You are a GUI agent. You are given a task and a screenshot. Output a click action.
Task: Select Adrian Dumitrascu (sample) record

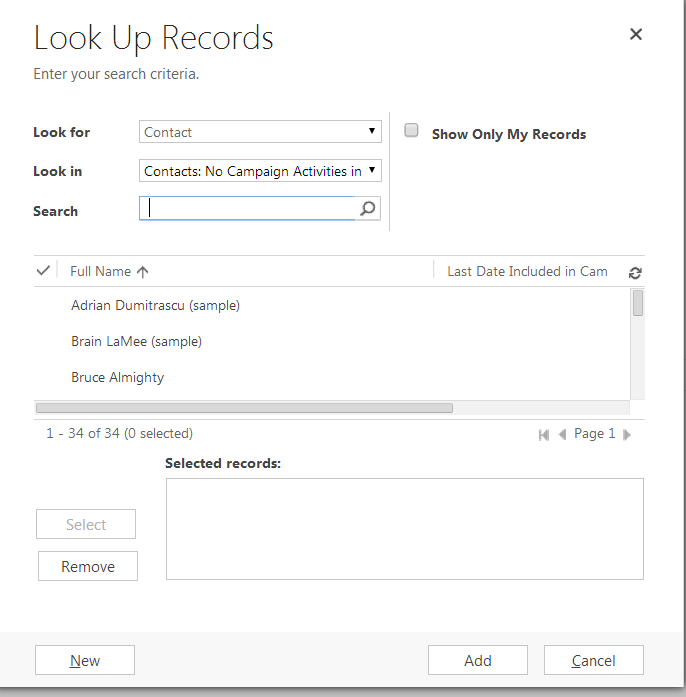tap(155, 305)
